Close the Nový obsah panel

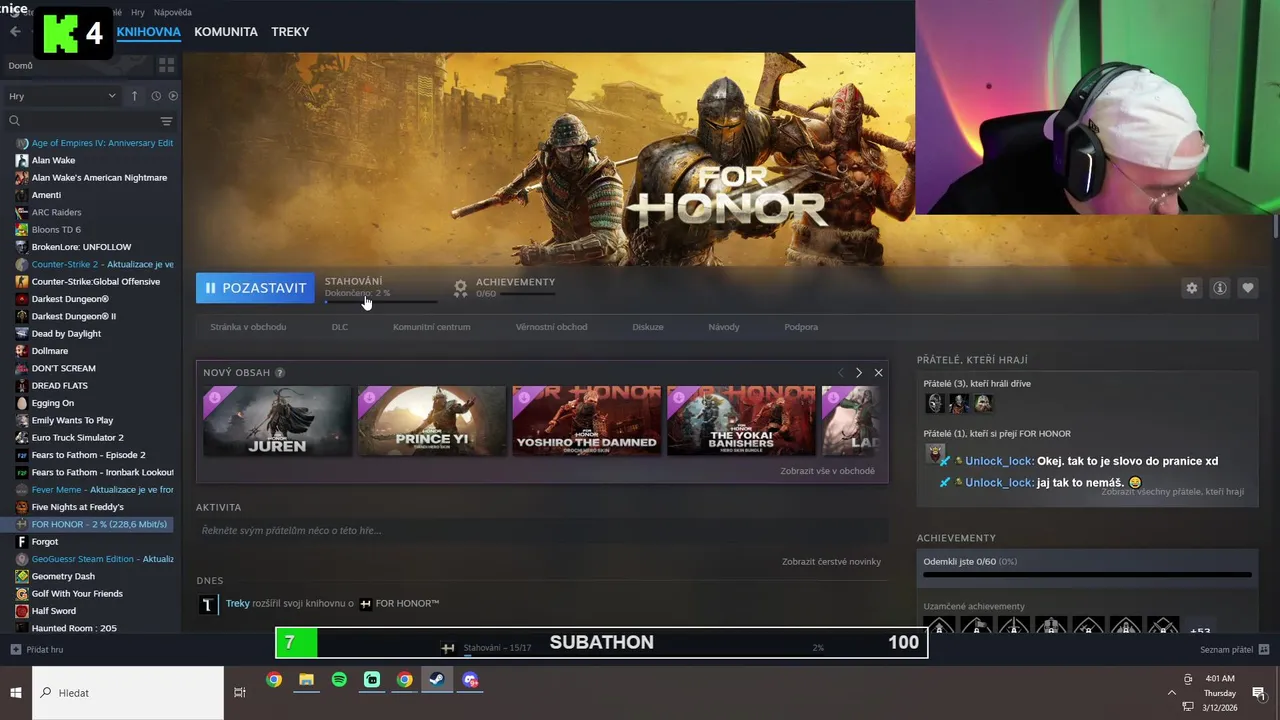pos(878,373)
